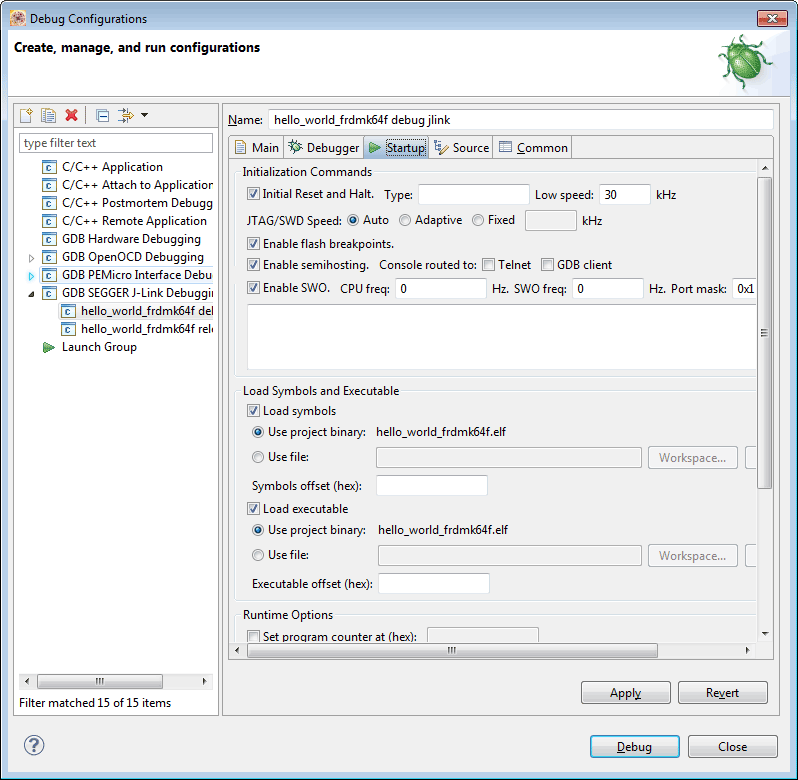The height and width of the screenshot is (780, 798).
Task: Click the Duplicate launch configuration icon
Action: click(x=48, y=116)
